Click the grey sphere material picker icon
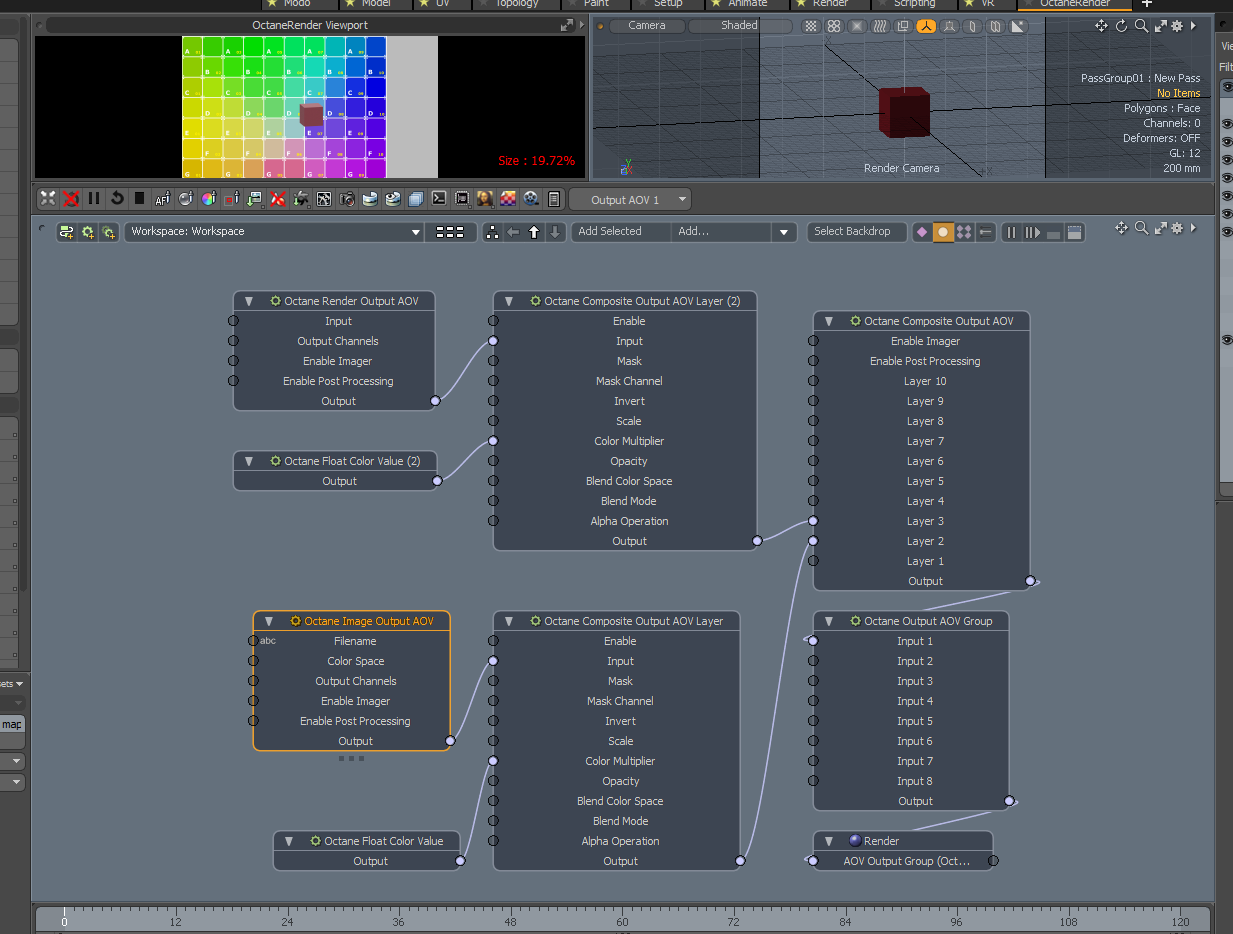 tap(186, 199)
